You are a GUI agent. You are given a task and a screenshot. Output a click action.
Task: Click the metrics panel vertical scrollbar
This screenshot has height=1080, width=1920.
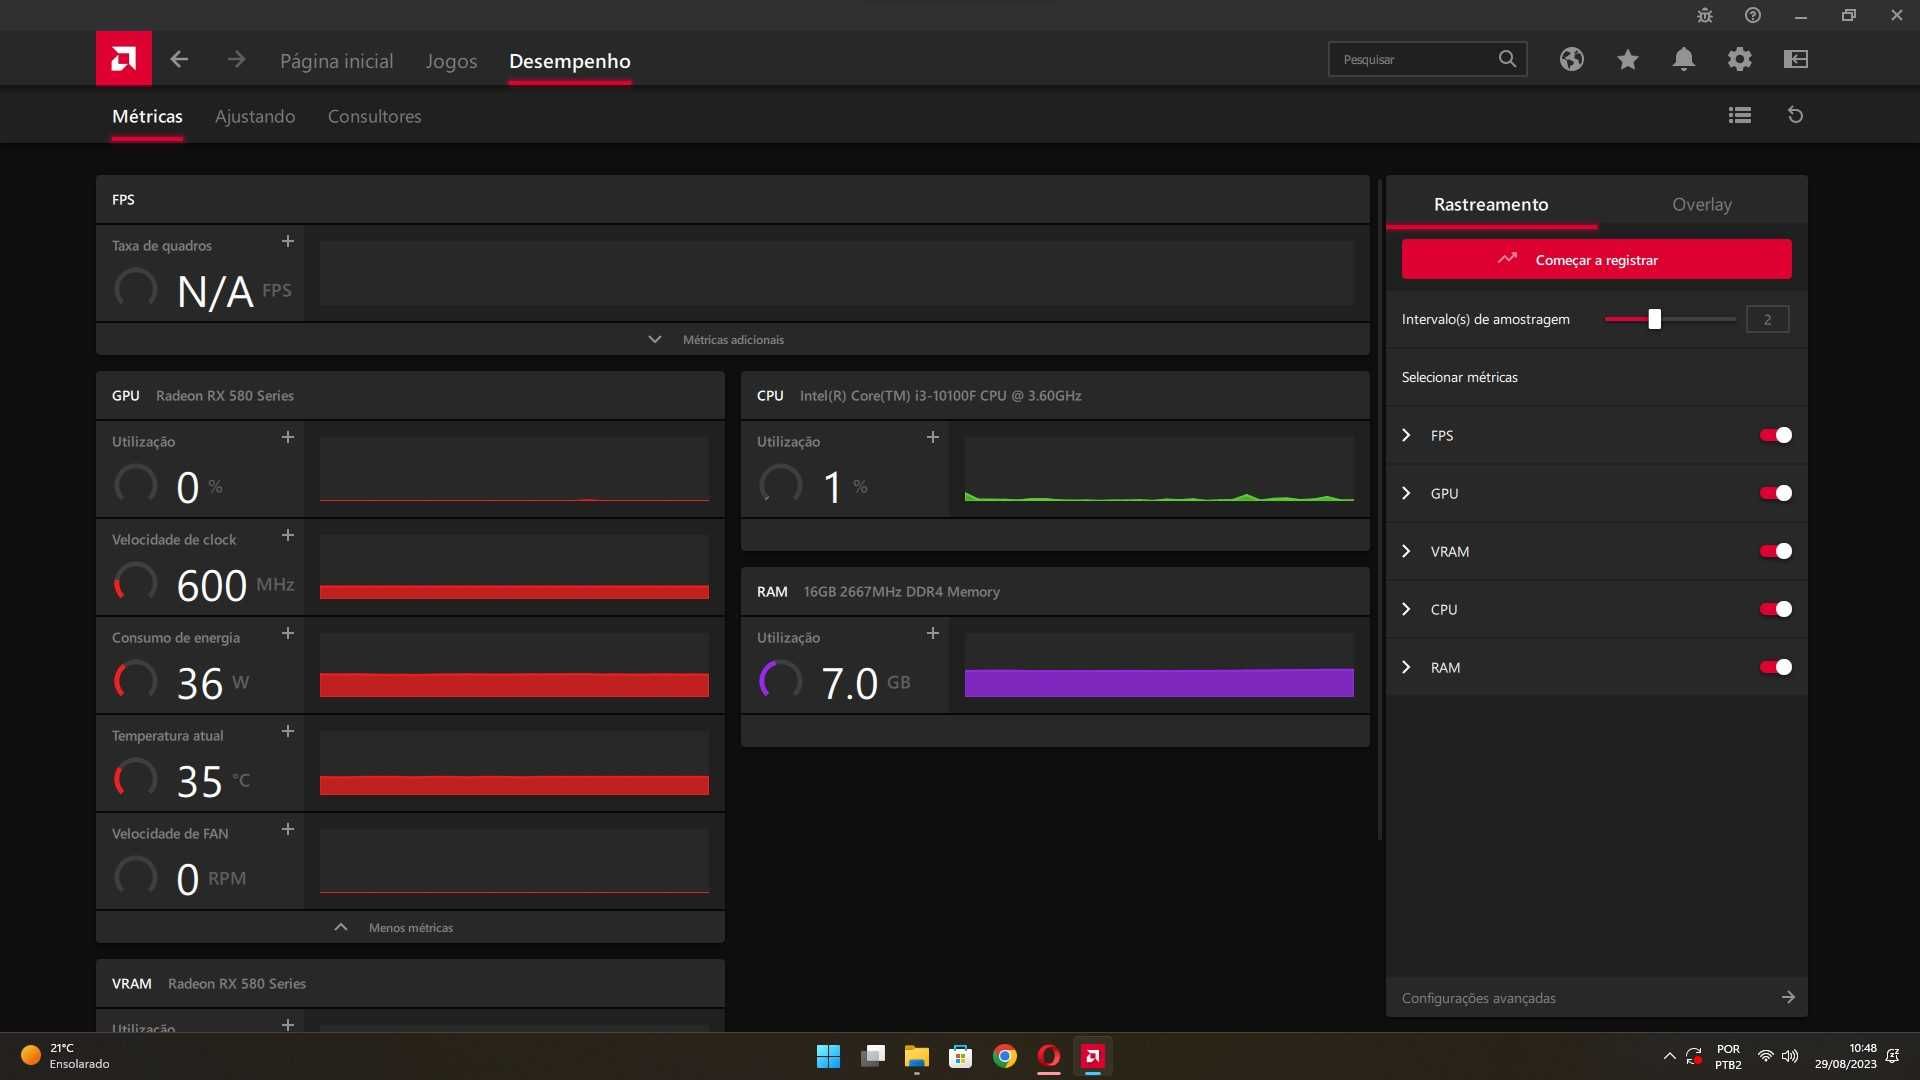pyautogui.click(x=1379, y=510)
